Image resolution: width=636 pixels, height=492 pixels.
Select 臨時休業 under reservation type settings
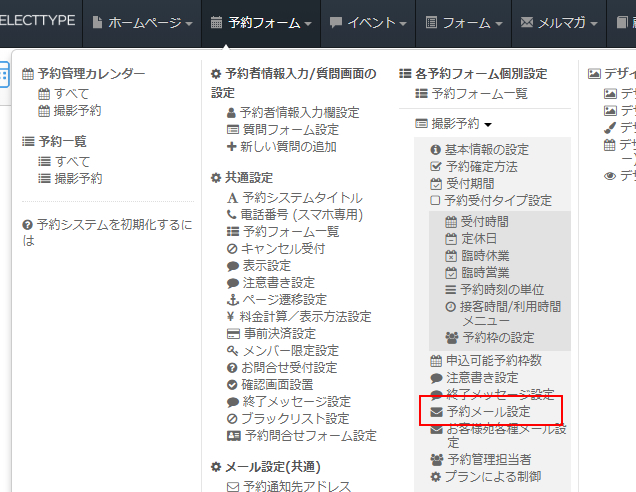tap(487, 255)
